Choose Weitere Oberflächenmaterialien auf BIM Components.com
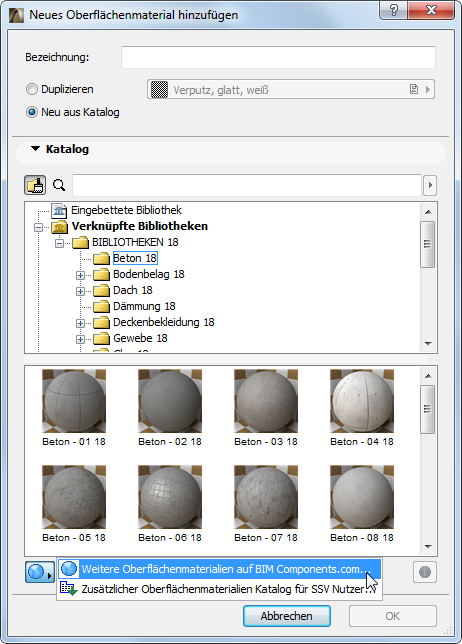 pyautogui.click(x=220, y=569)
